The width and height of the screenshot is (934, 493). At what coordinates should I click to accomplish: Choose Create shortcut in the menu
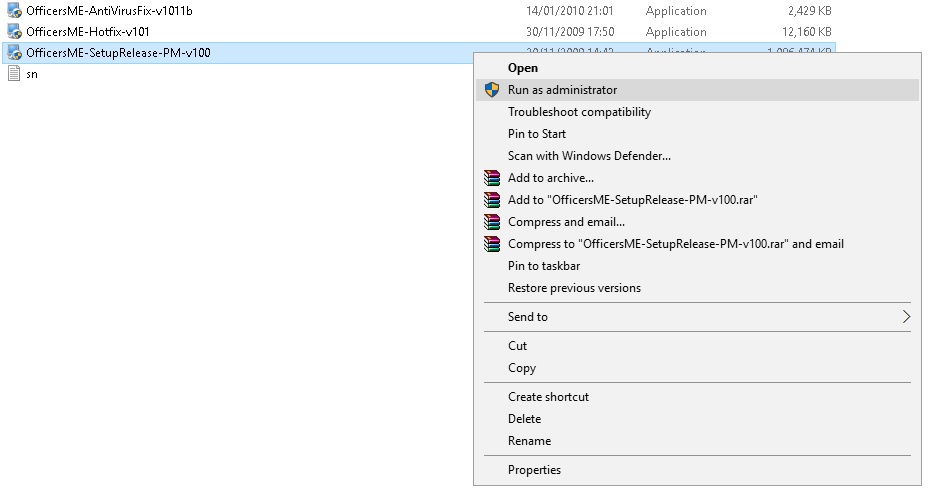[x=548, y=397]
